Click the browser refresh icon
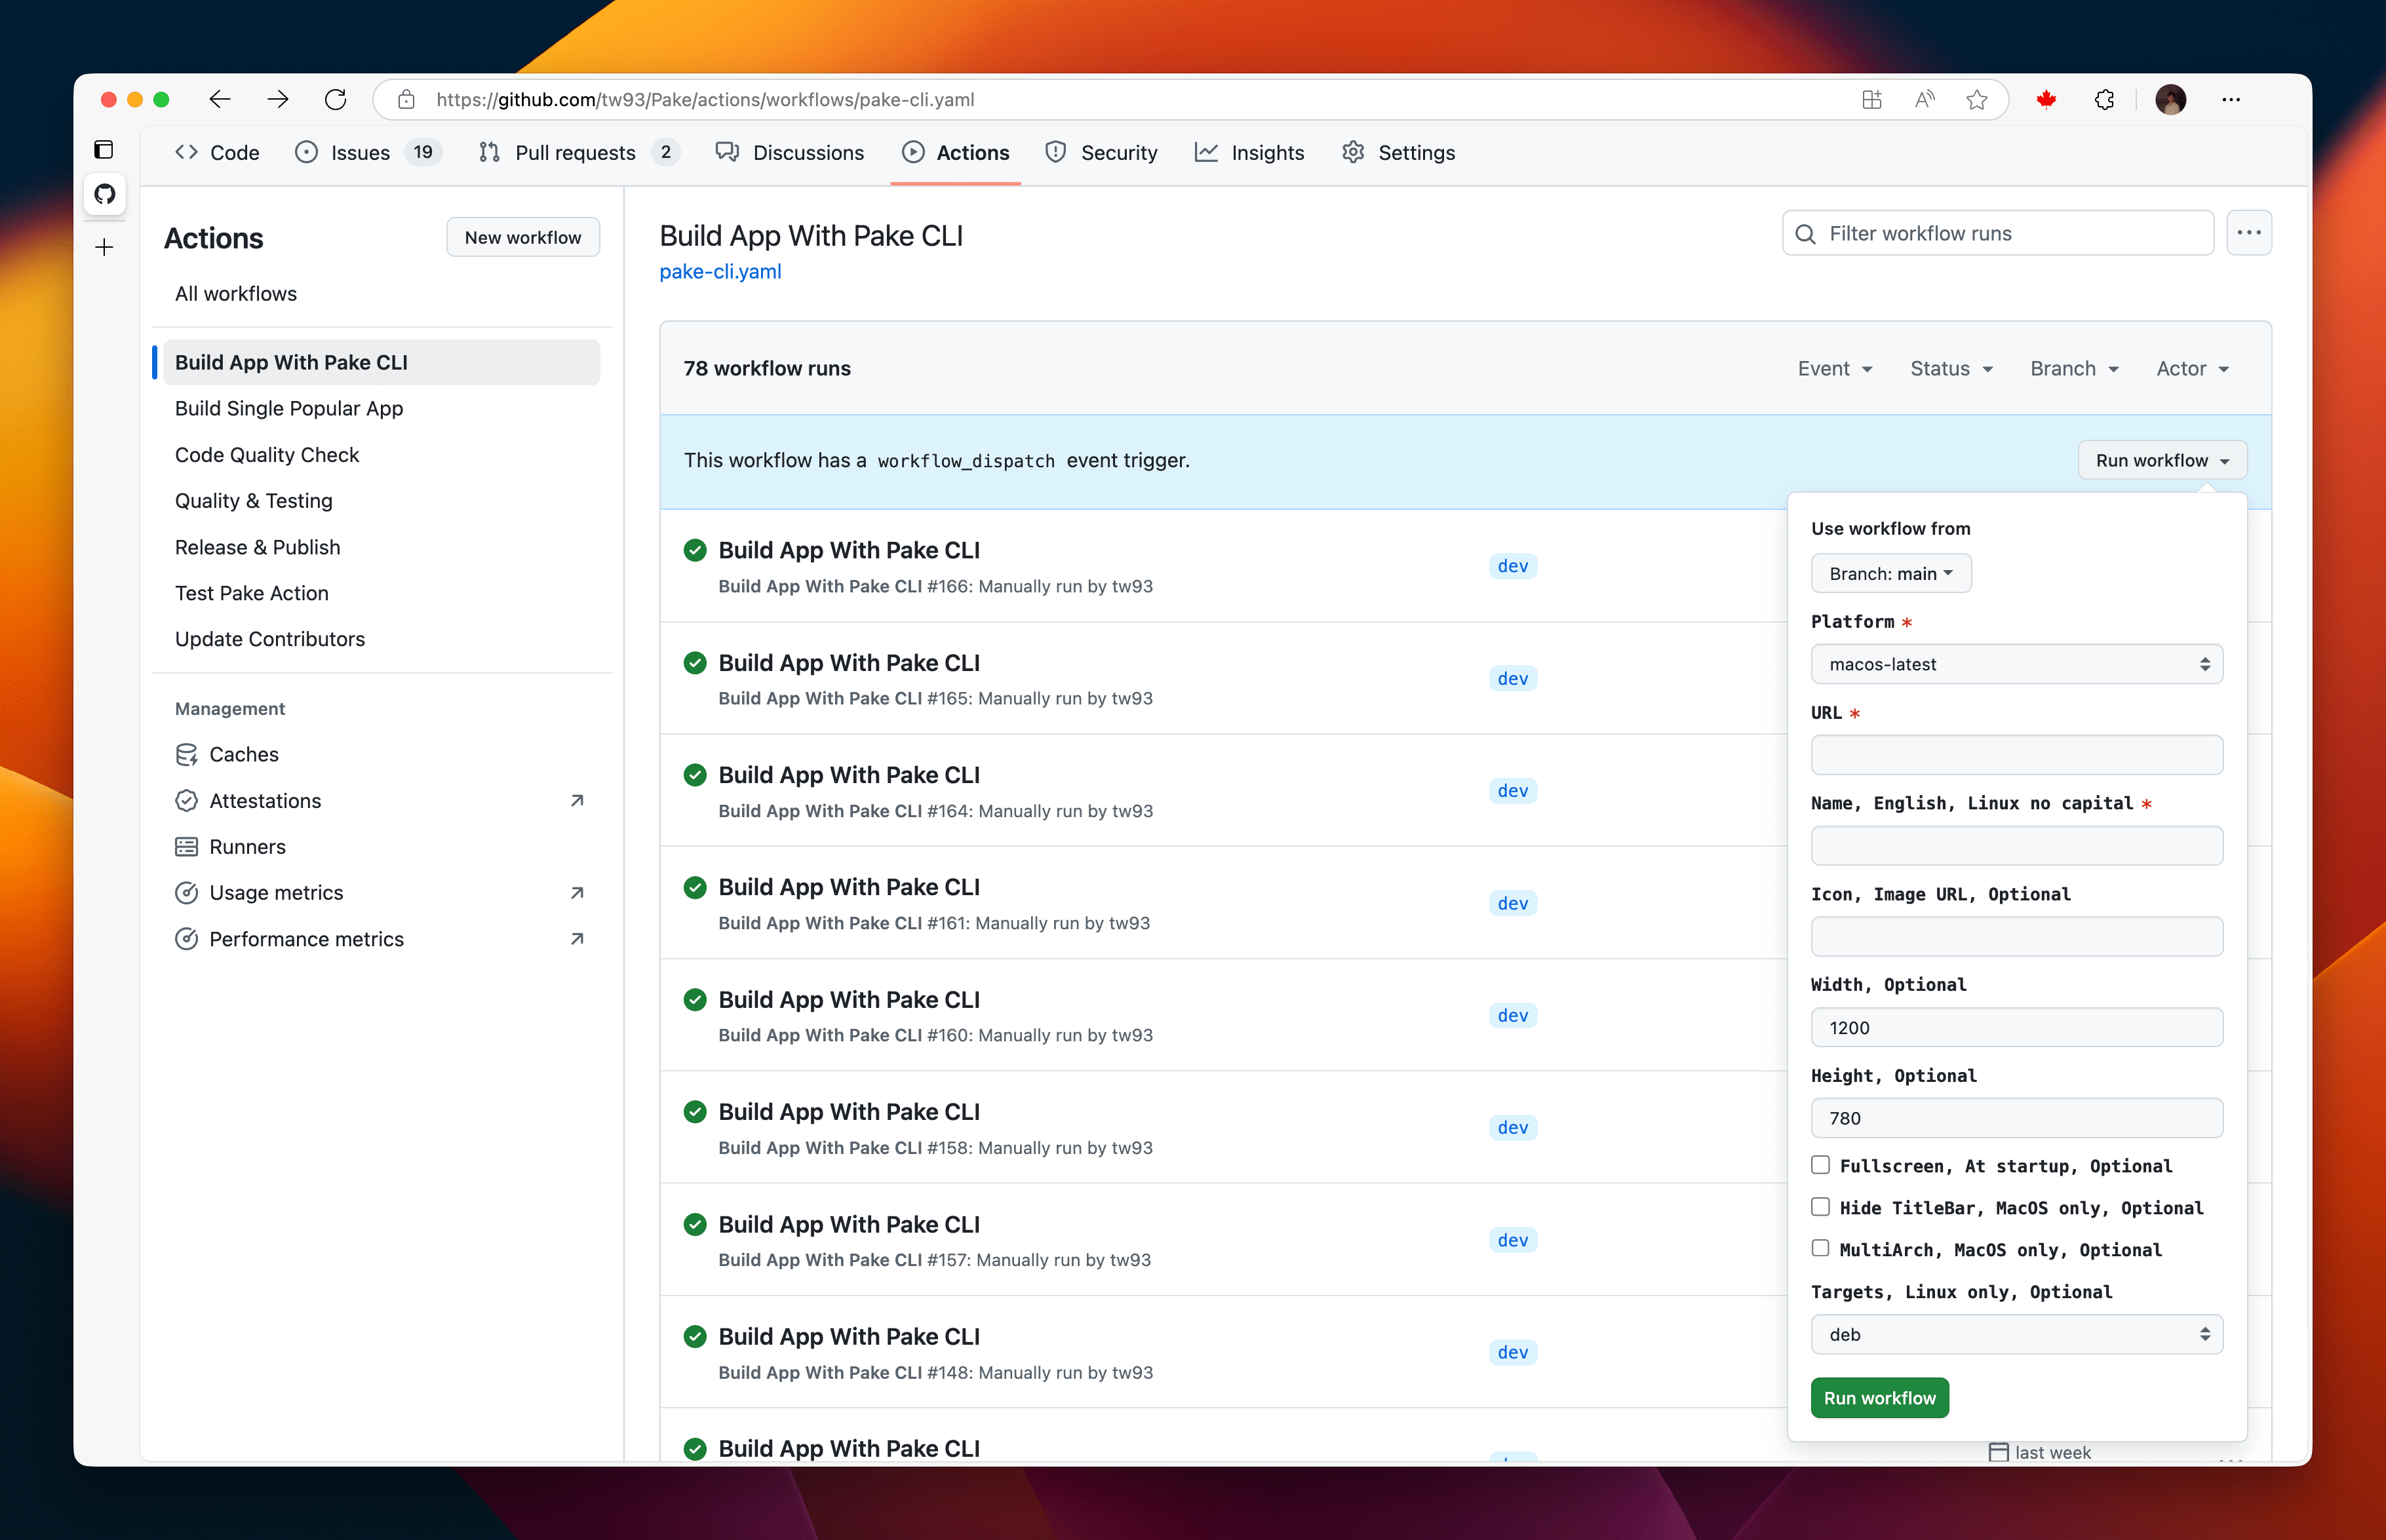2386x1540 pixels. (x=336, y=99)
